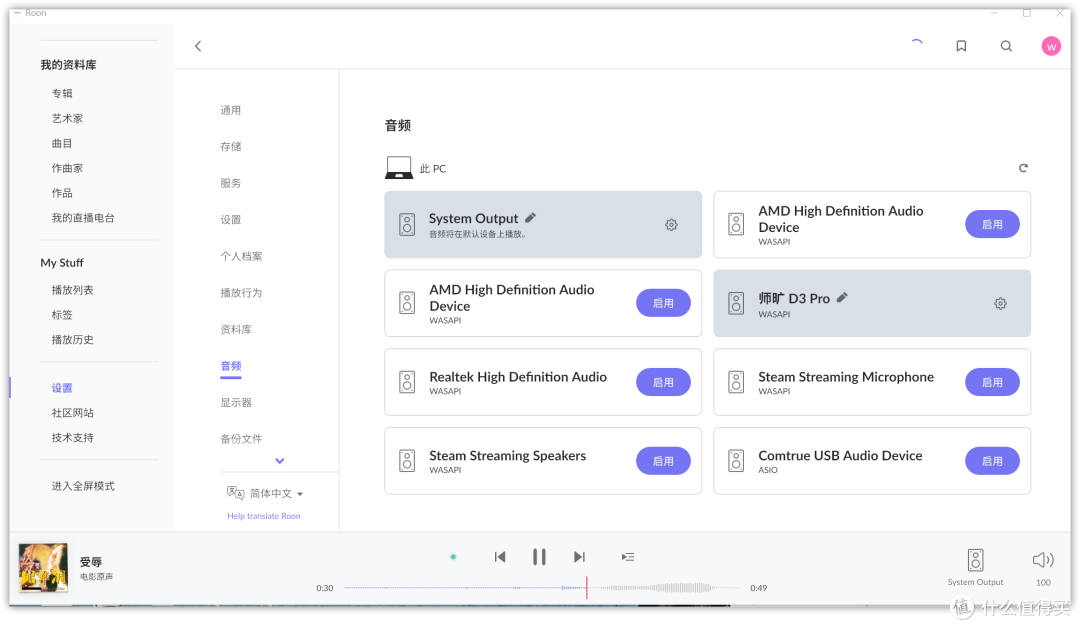Viewport: 1080px width, 630px height.
Task: Open 艺术家 in the library sidebar
Action: coord(67,118)
